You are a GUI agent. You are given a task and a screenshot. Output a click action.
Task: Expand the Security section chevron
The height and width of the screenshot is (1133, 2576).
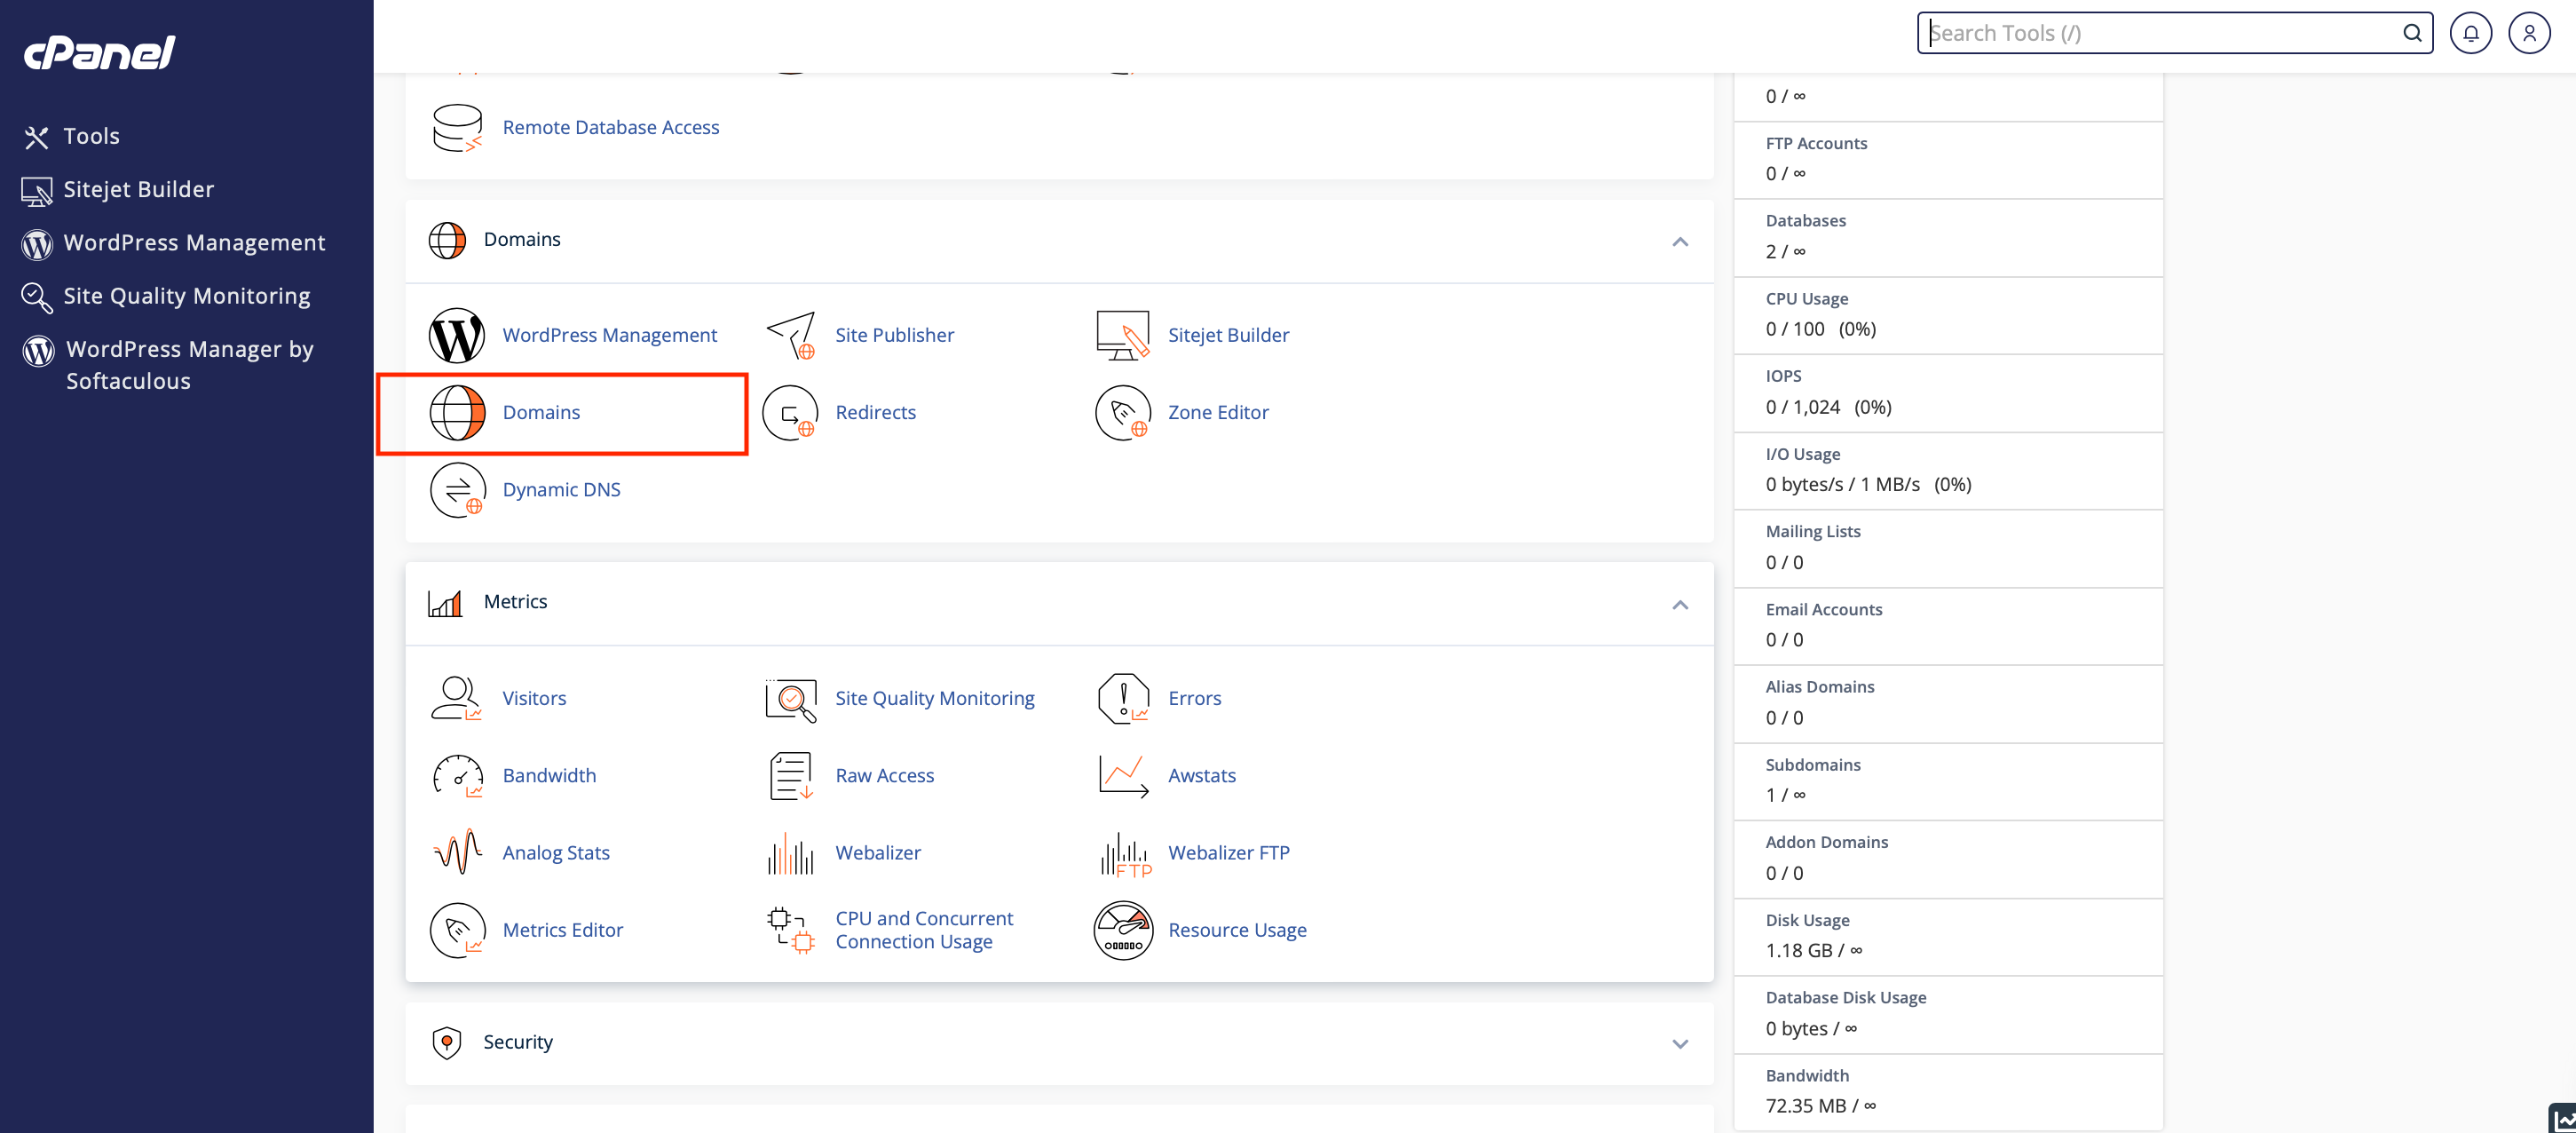pyautogui.click(x=1680, y=1044)
